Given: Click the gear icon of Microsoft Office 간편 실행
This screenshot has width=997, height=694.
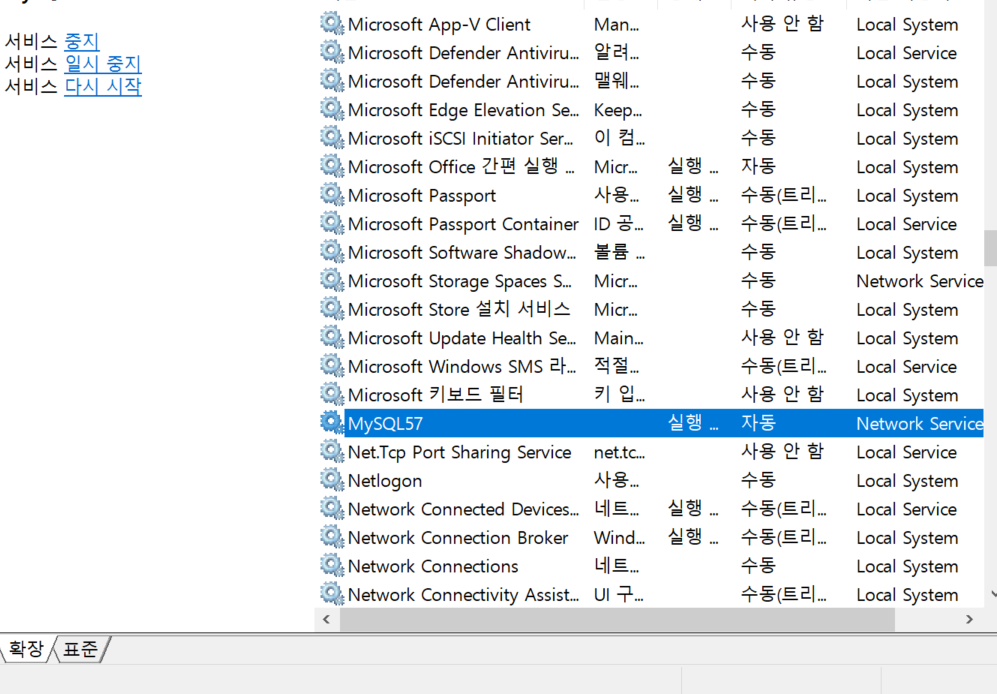Looking at the screenshot, I should (331, 167).
